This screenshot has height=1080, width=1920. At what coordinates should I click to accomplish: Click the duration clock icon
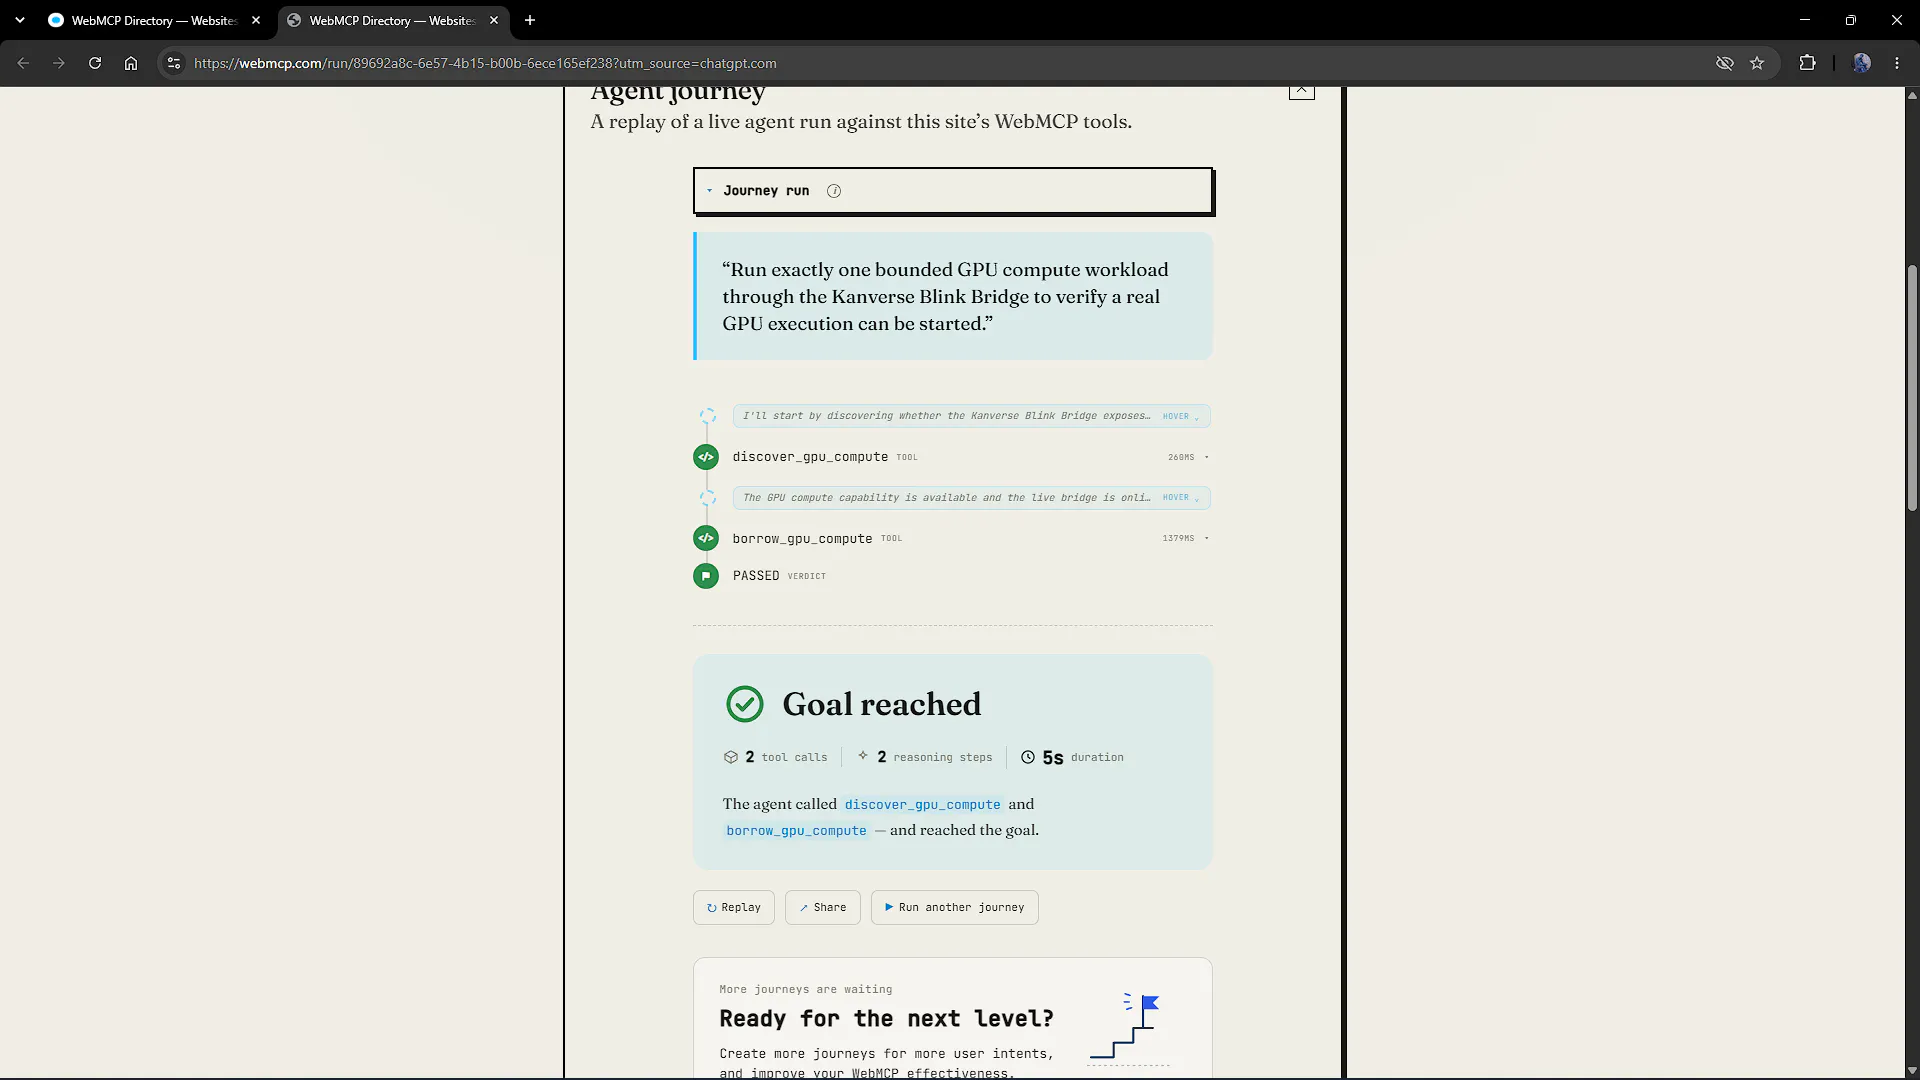(1028, 757)
